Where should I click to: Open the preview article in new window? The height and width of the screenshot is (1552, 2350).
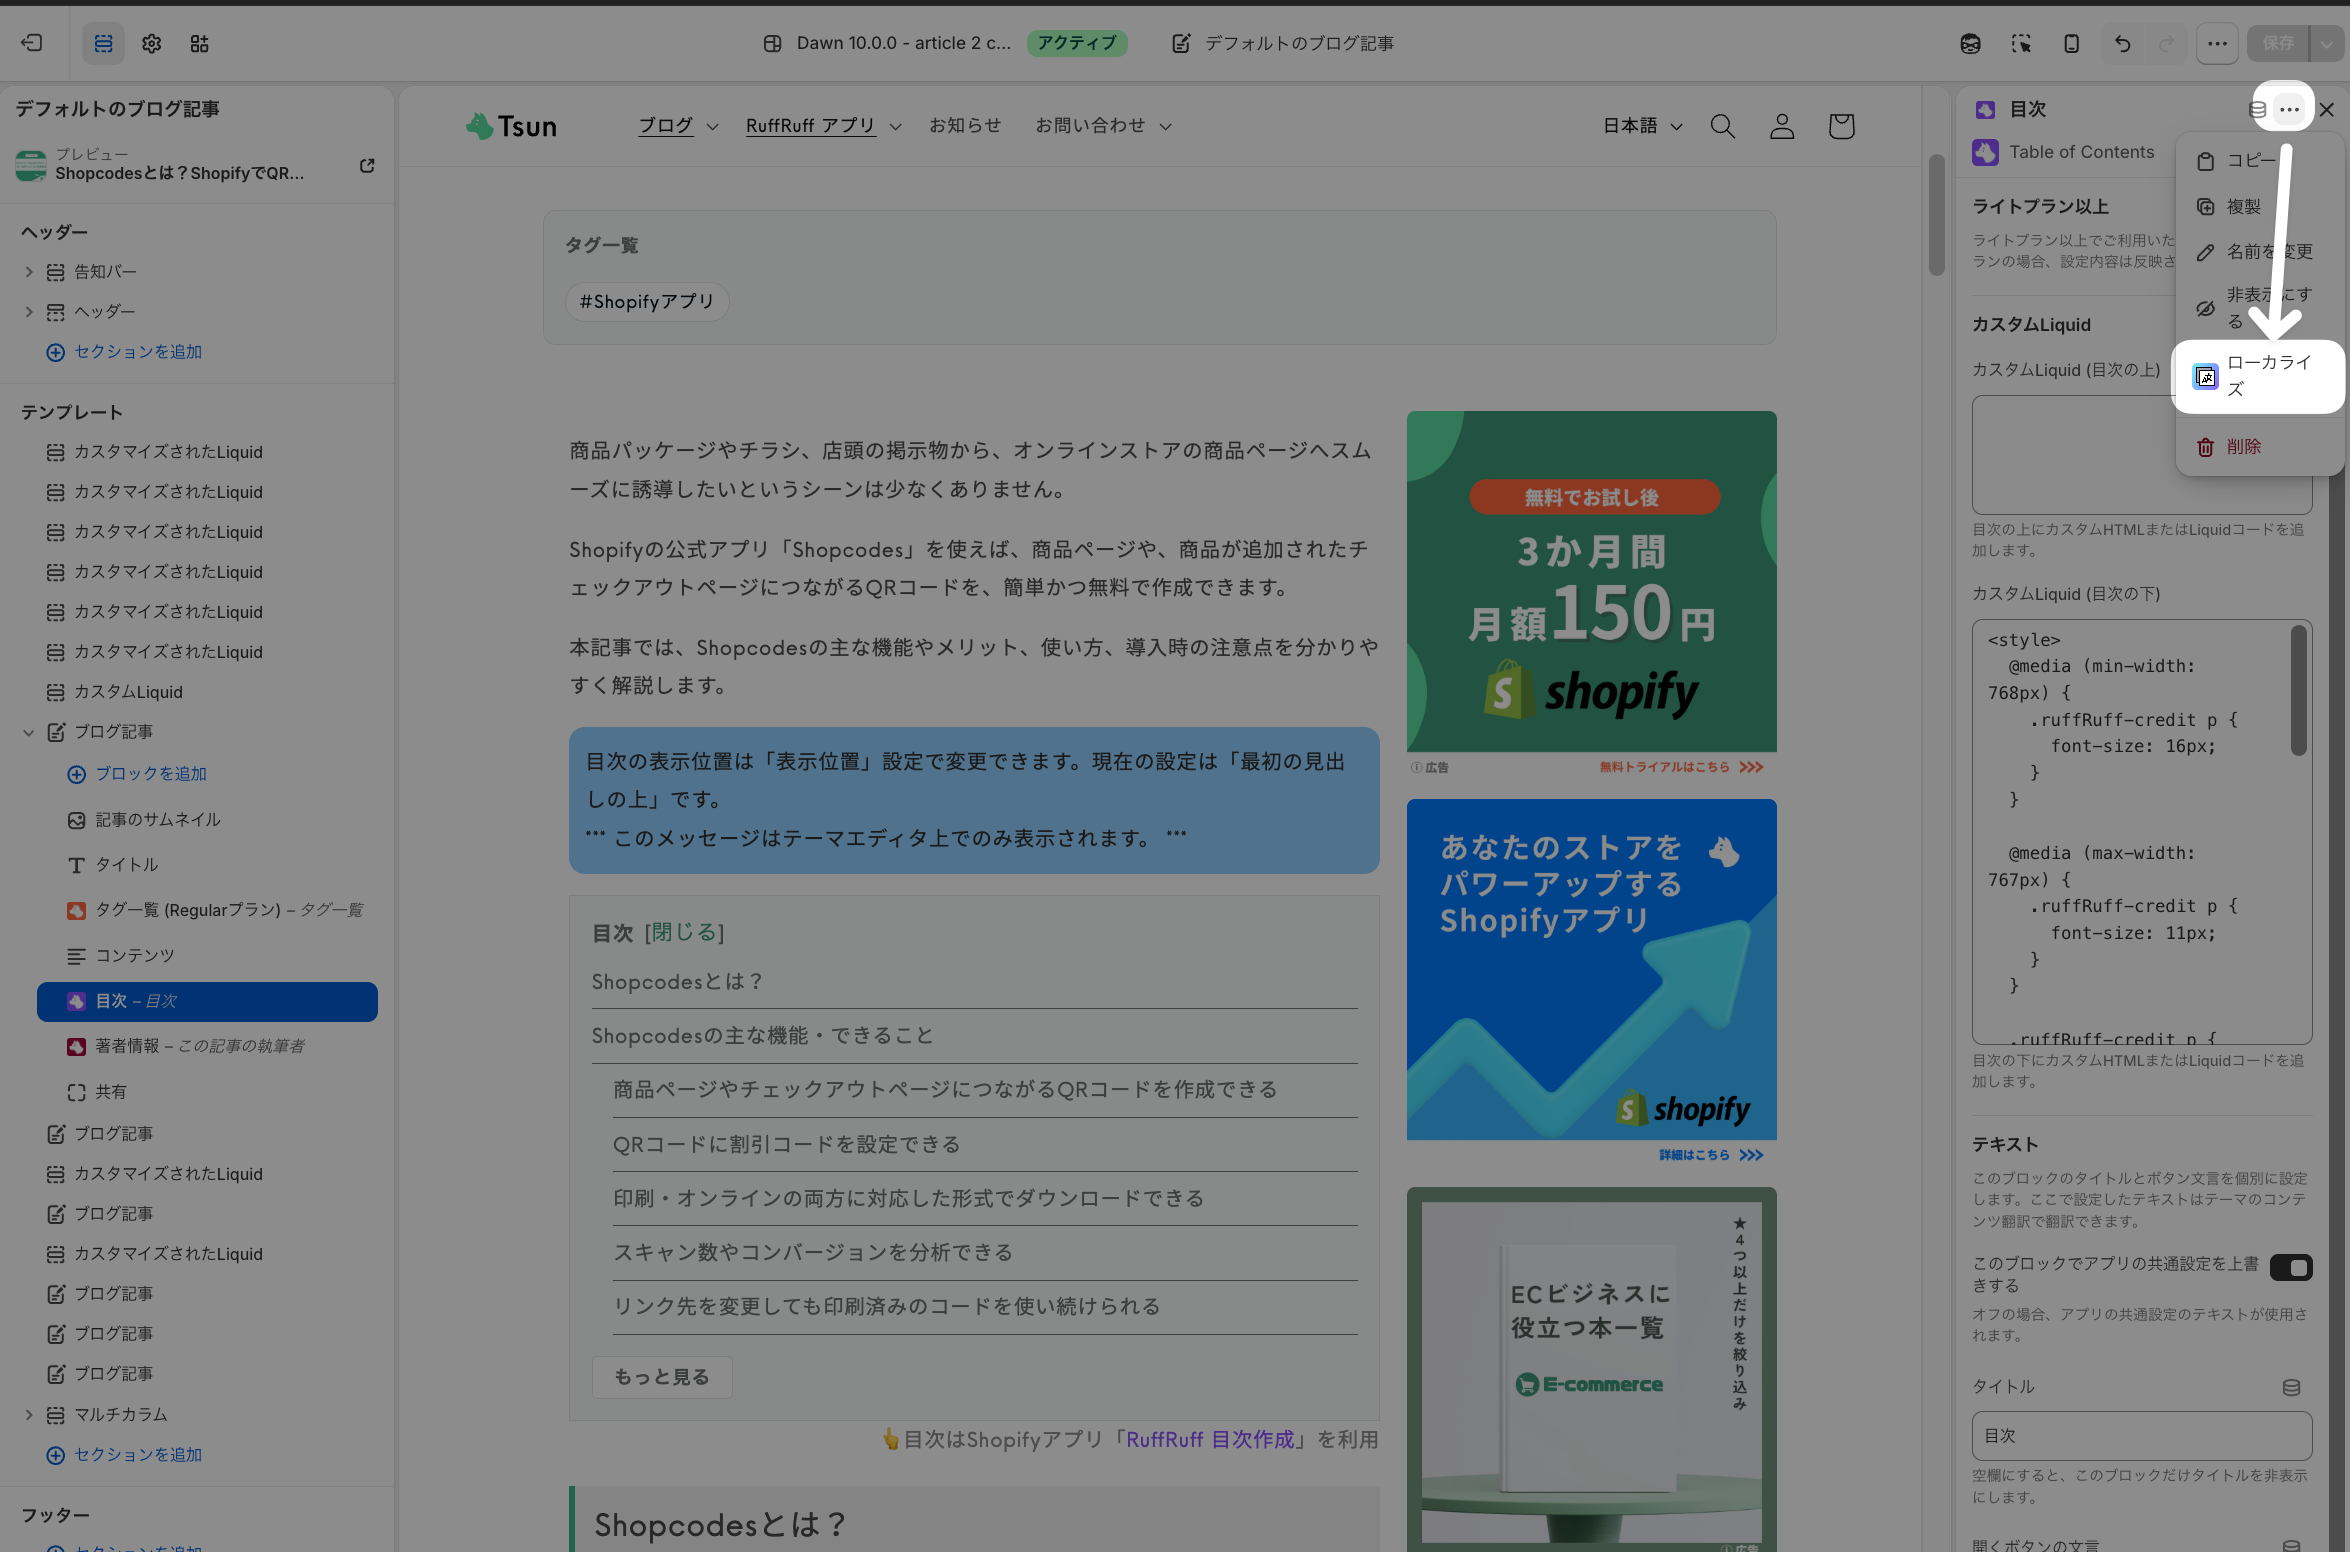[367, 165]
